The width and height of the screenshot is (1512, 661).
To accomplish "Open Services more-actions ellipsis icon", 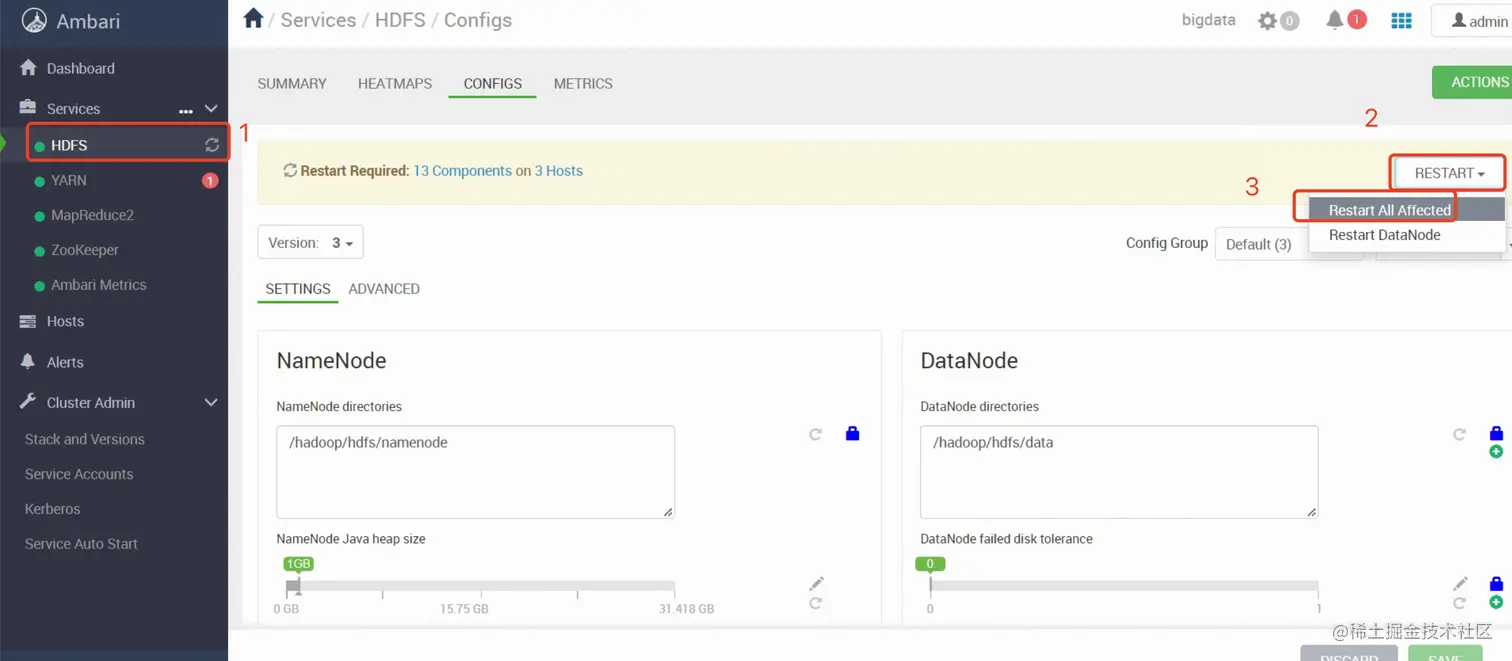I will tap(186, 110).
